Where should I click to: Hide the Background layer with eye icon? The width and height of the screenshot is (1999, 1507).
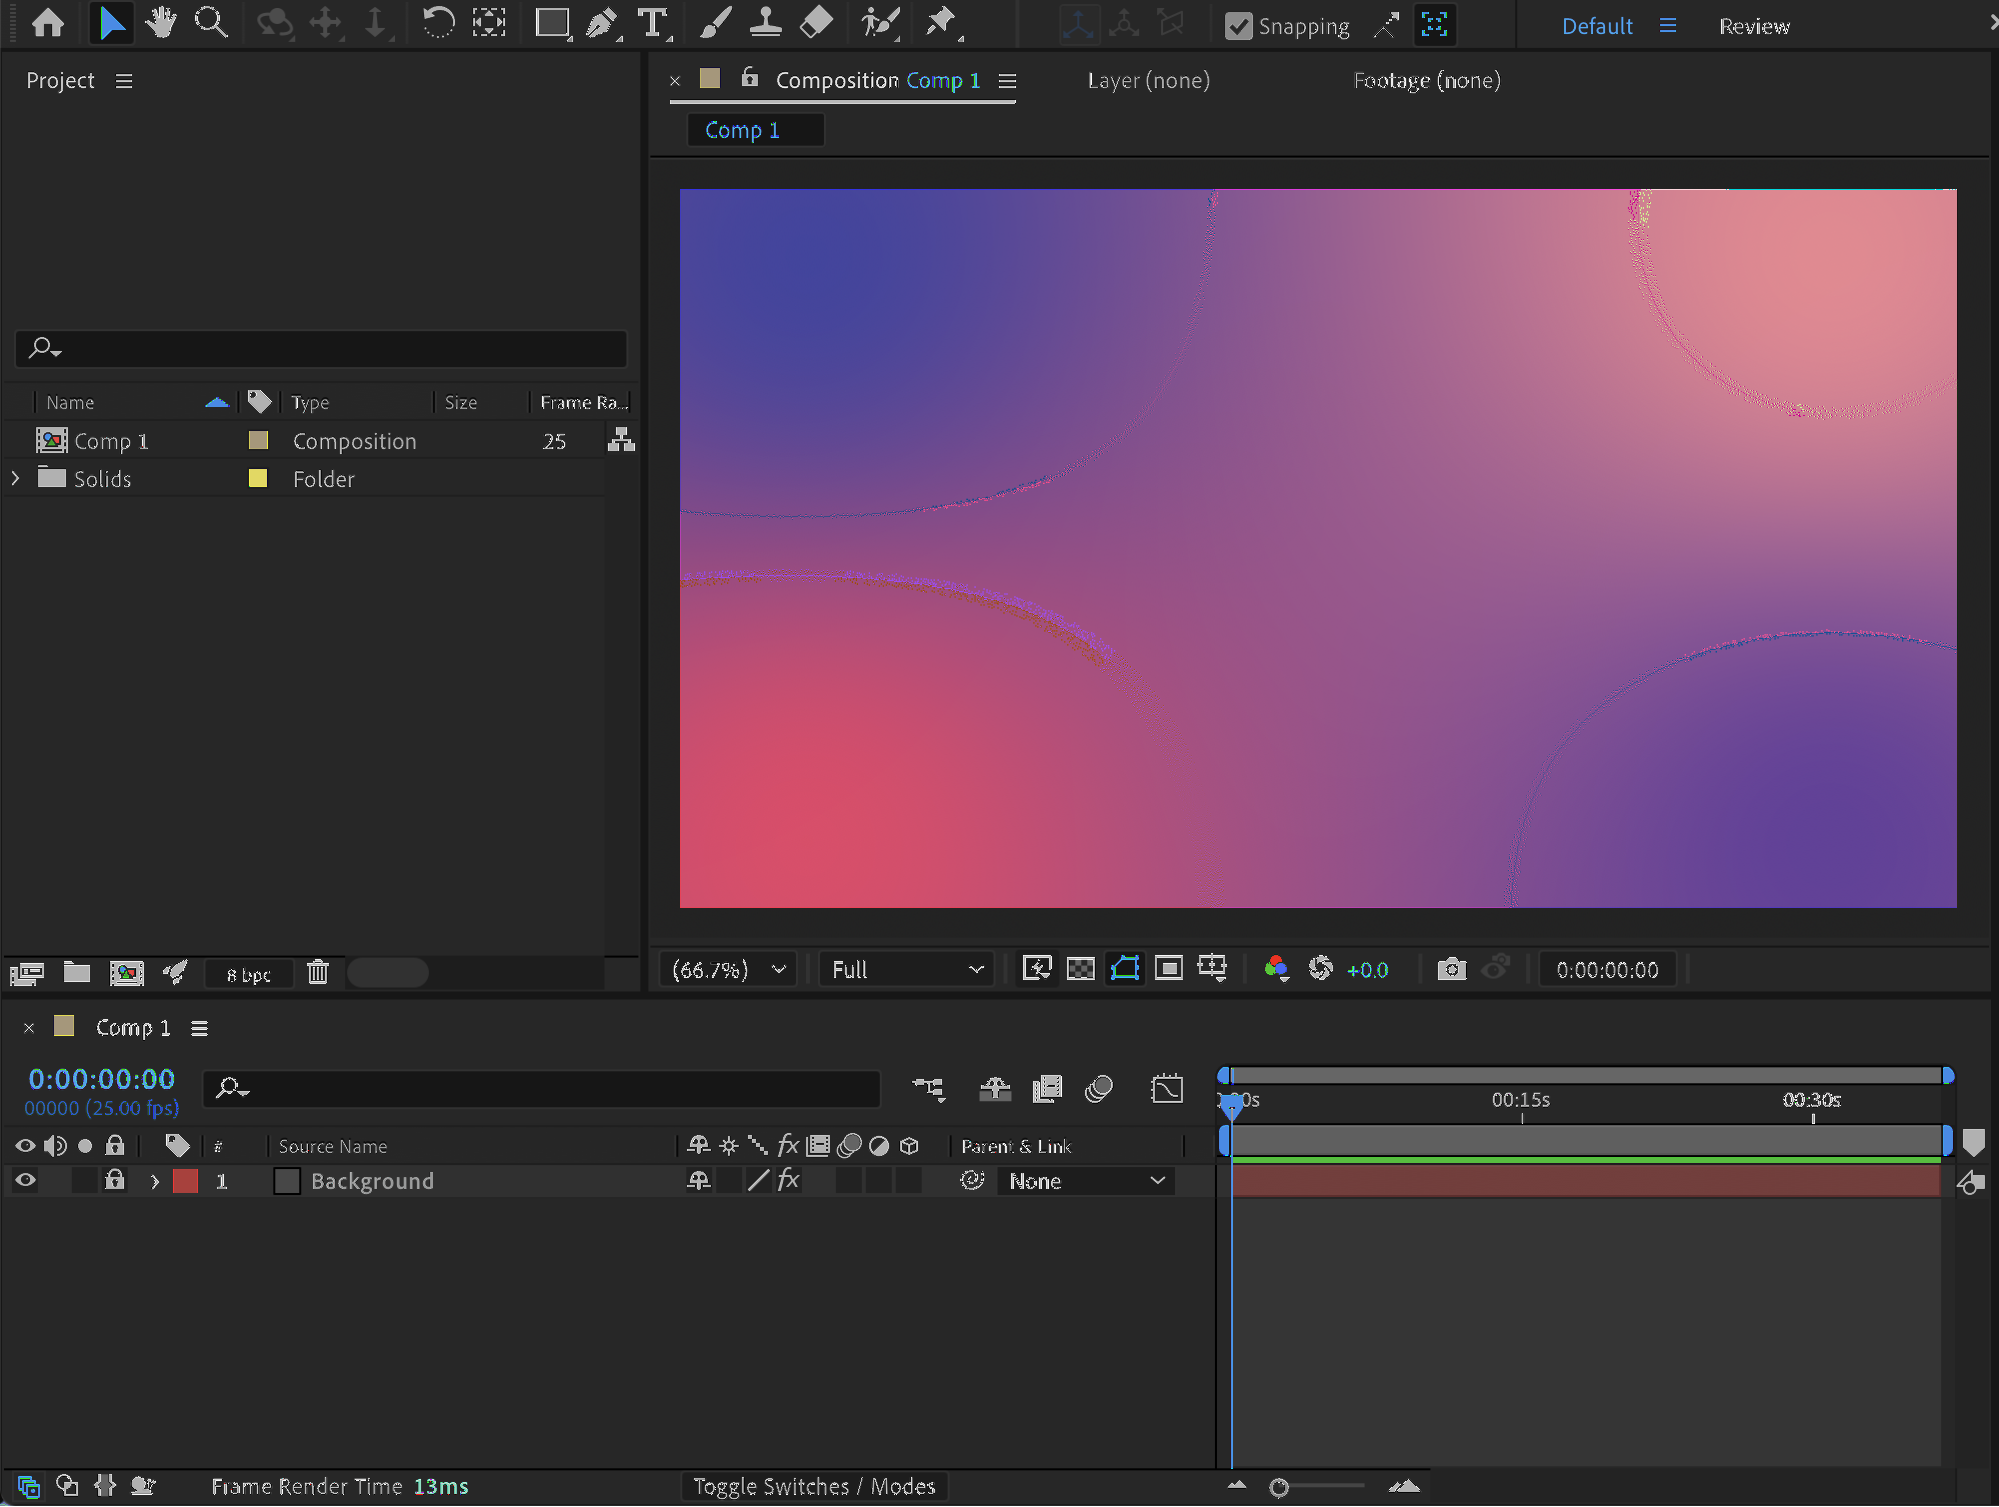[x=25, y=1180]
